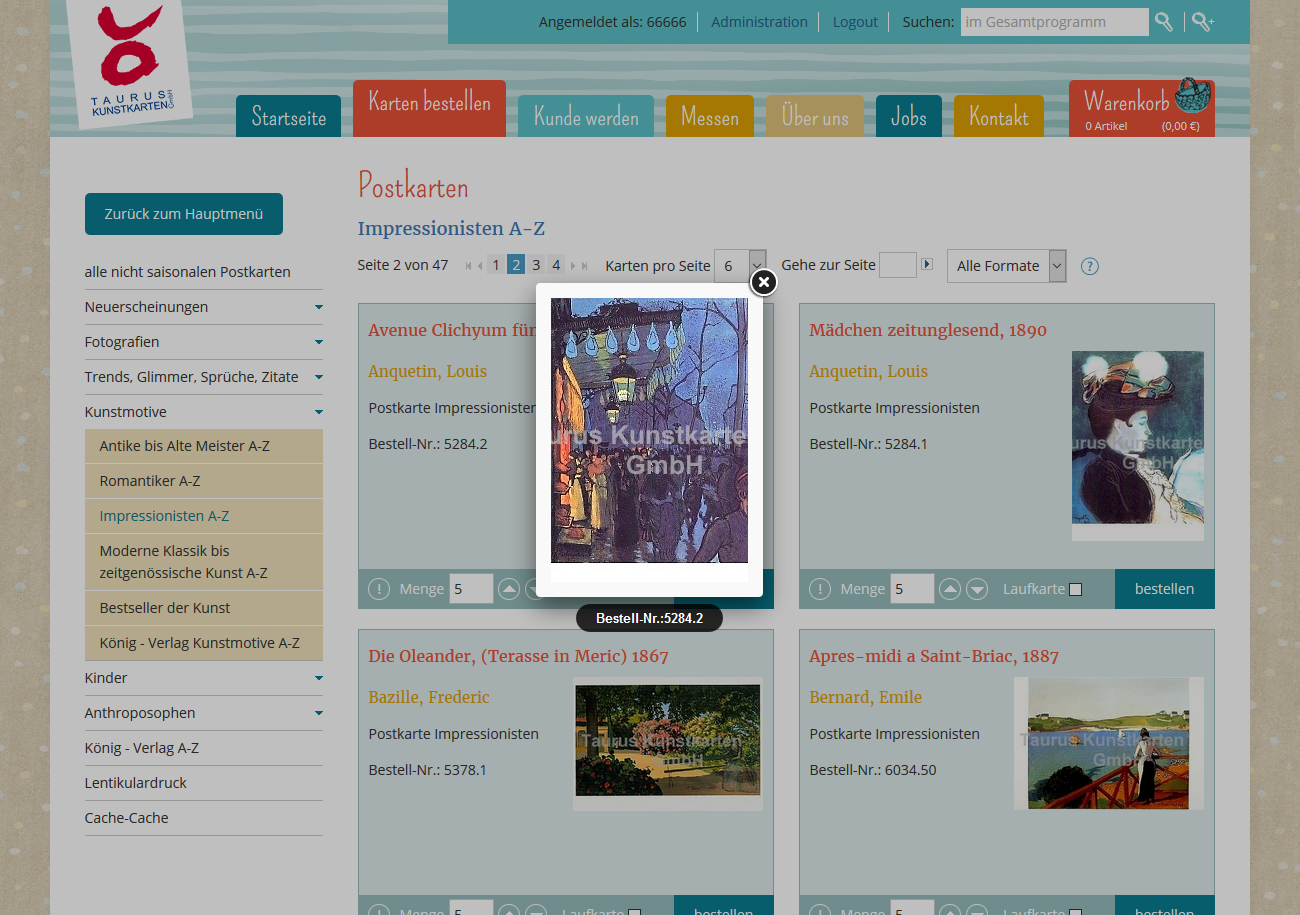The image size is (1300, 915).
Task: Open Mädchen zeitunglesend thumbnail image
Action: (1138, 446)
